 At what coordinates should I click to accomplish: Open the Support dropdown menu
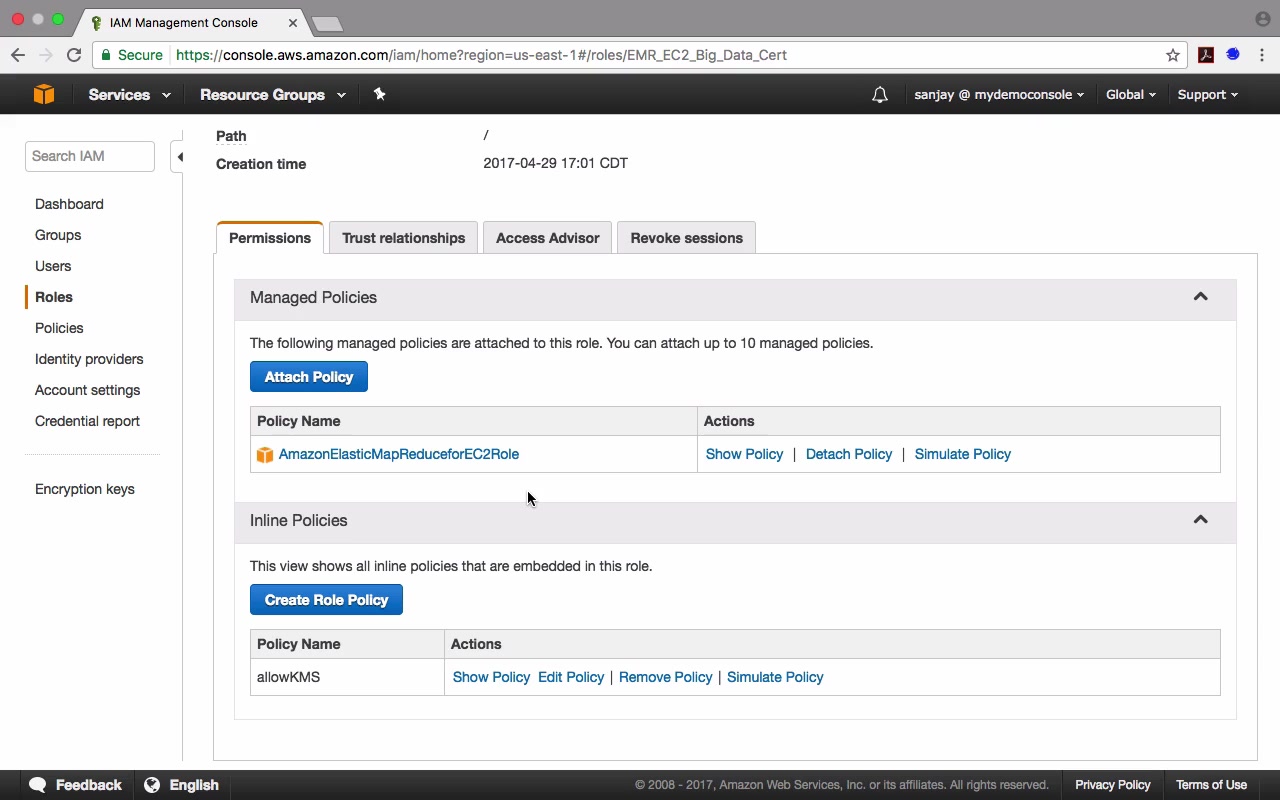[1207, 95]
